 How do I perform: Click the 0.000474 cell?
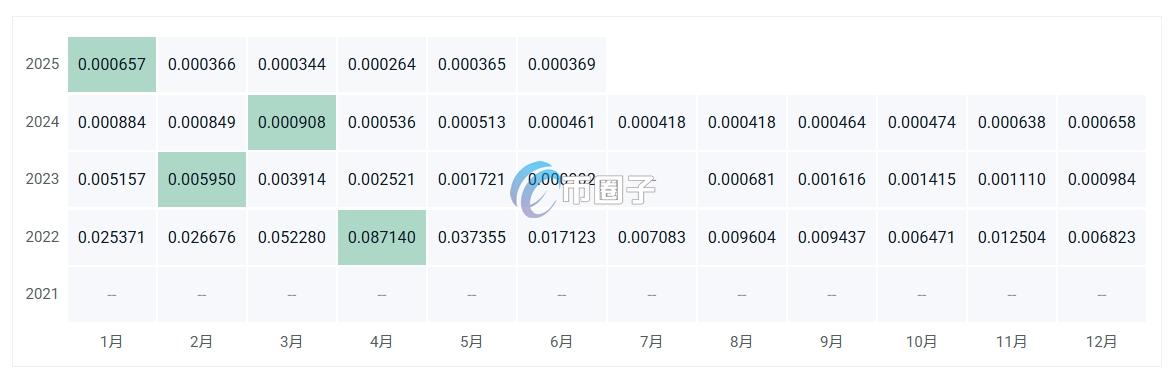[x=922, y=122]
